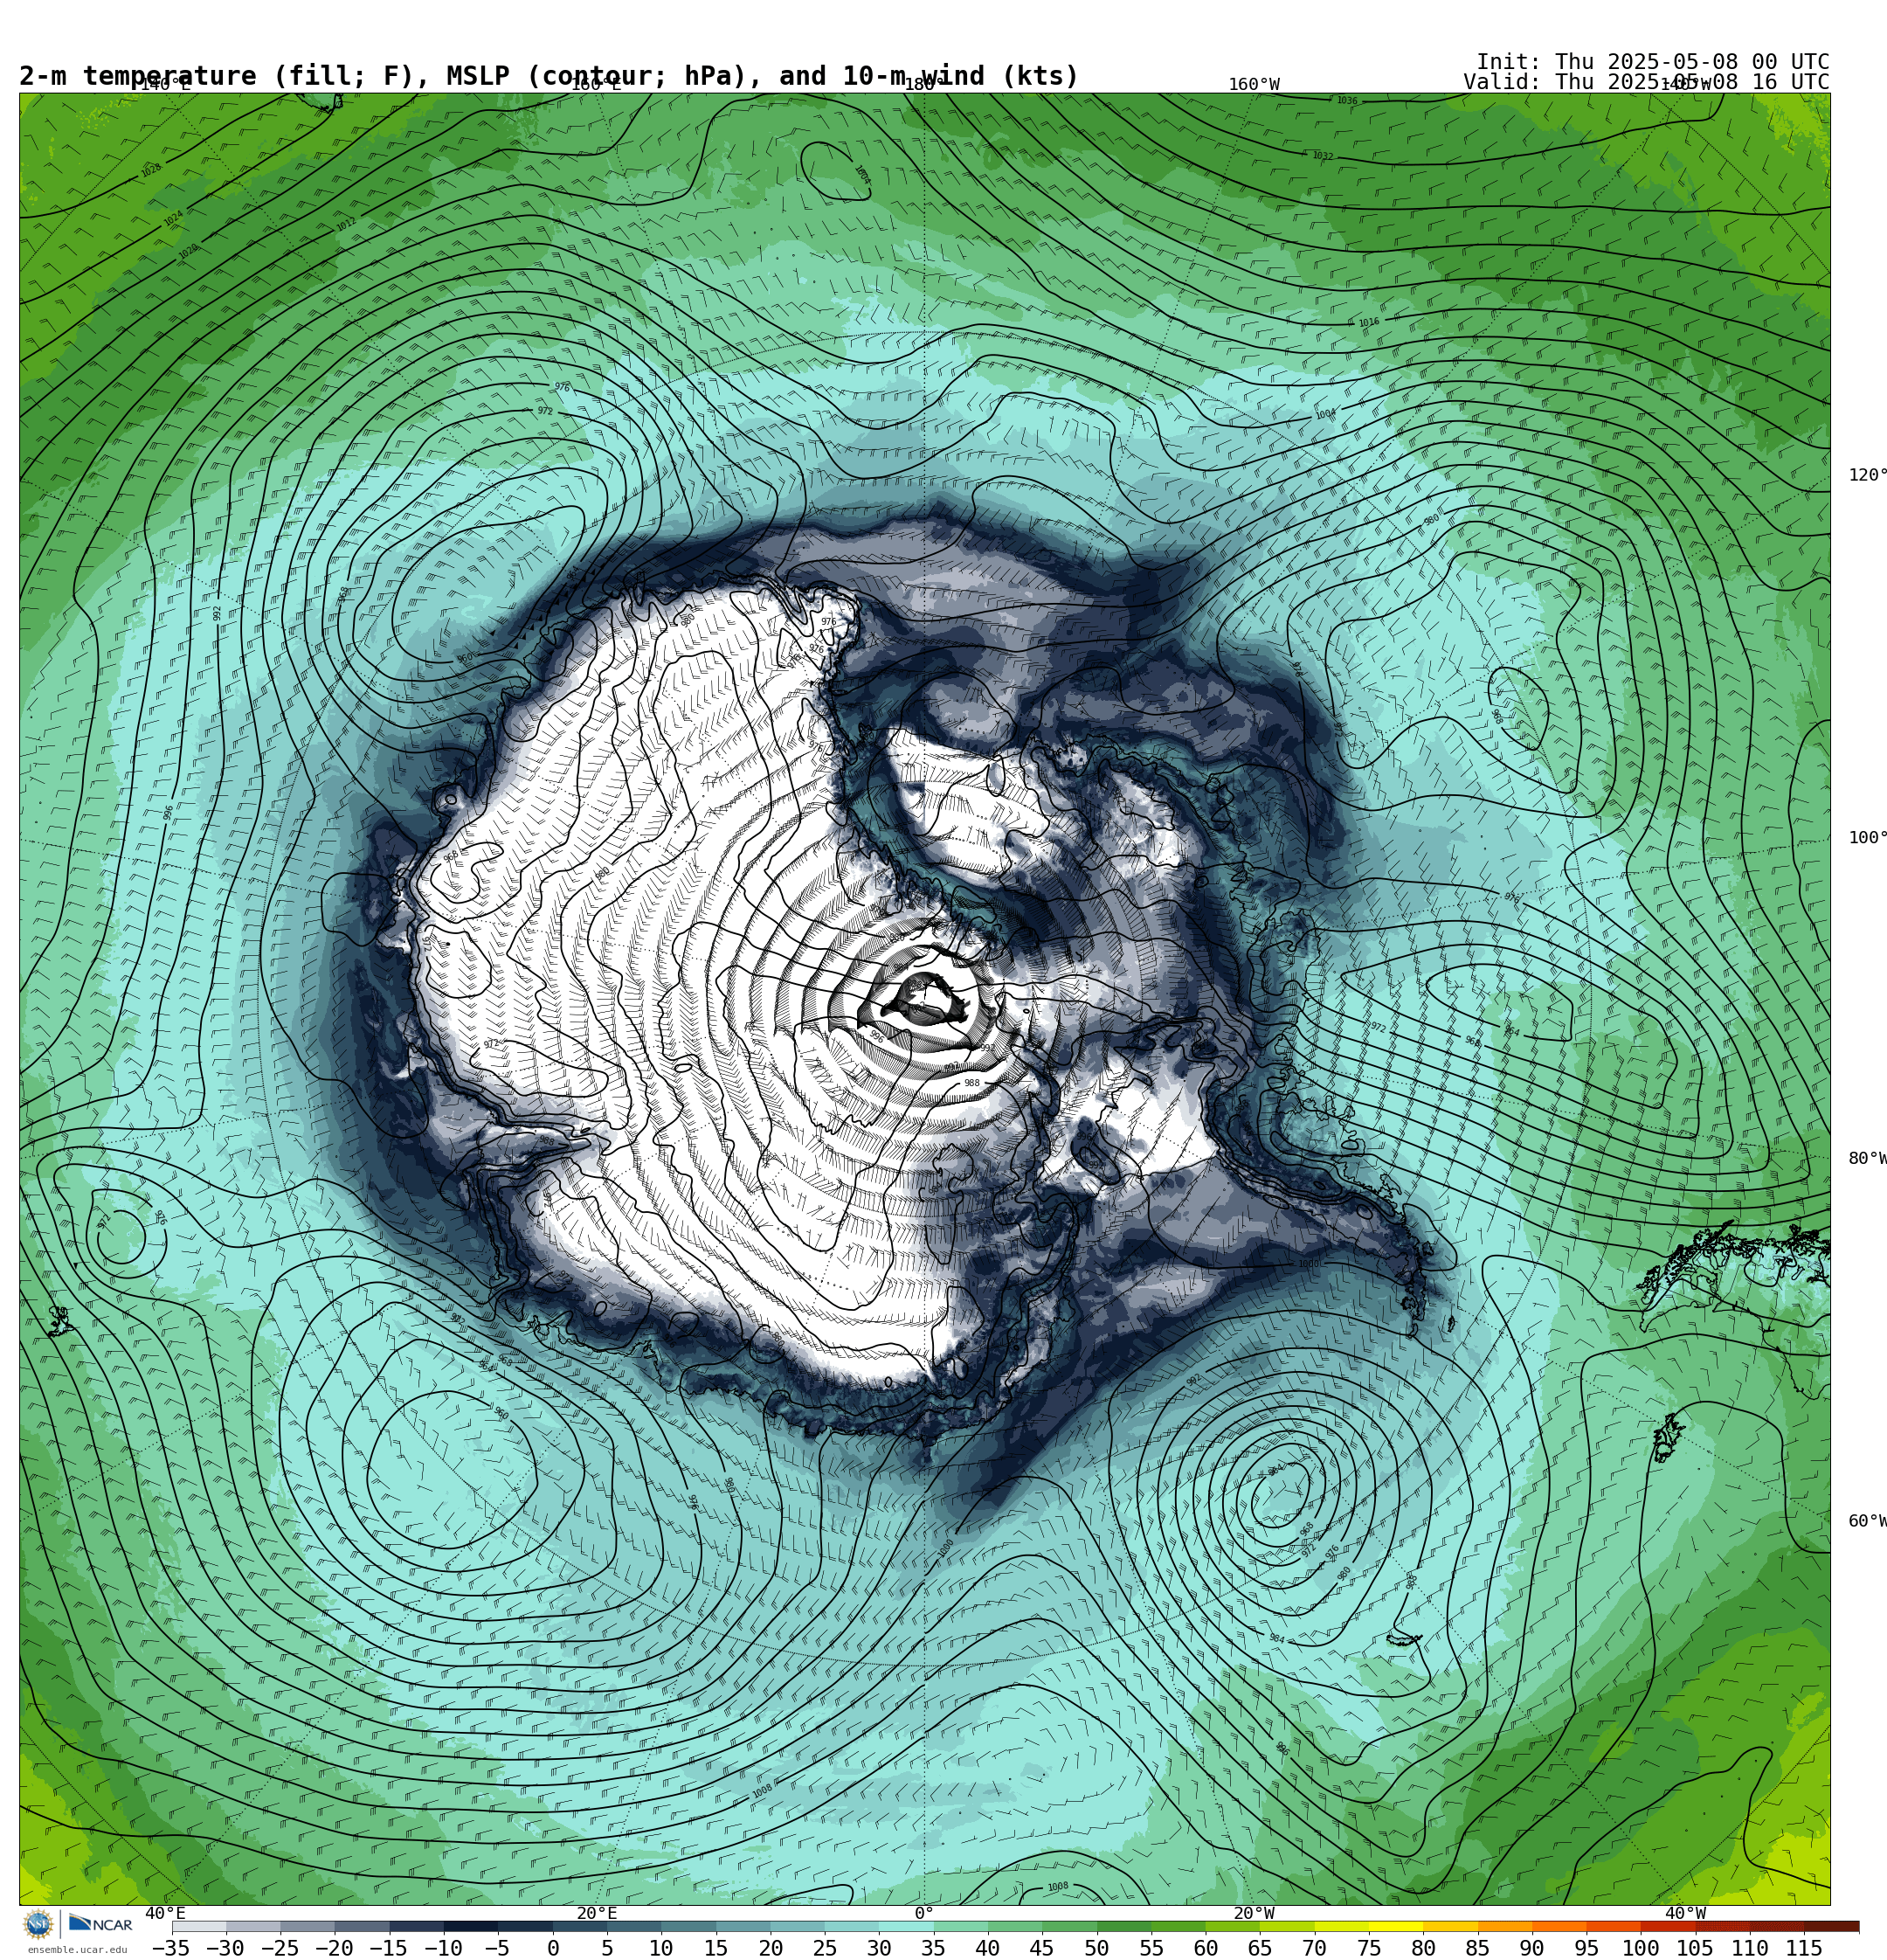This screenshot has width=1887, height=1960.
Task: Click the '1036' isobar label at top right
Action: pyautogui.click(x=1347, y=101)
